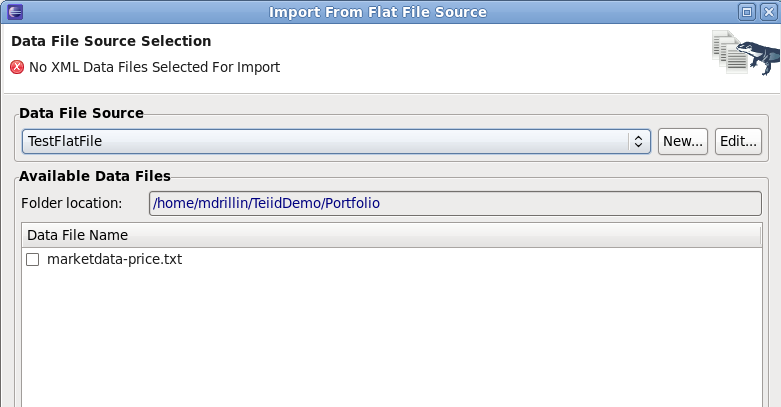Select the marketdata-price.txt file name

point(114,260)
